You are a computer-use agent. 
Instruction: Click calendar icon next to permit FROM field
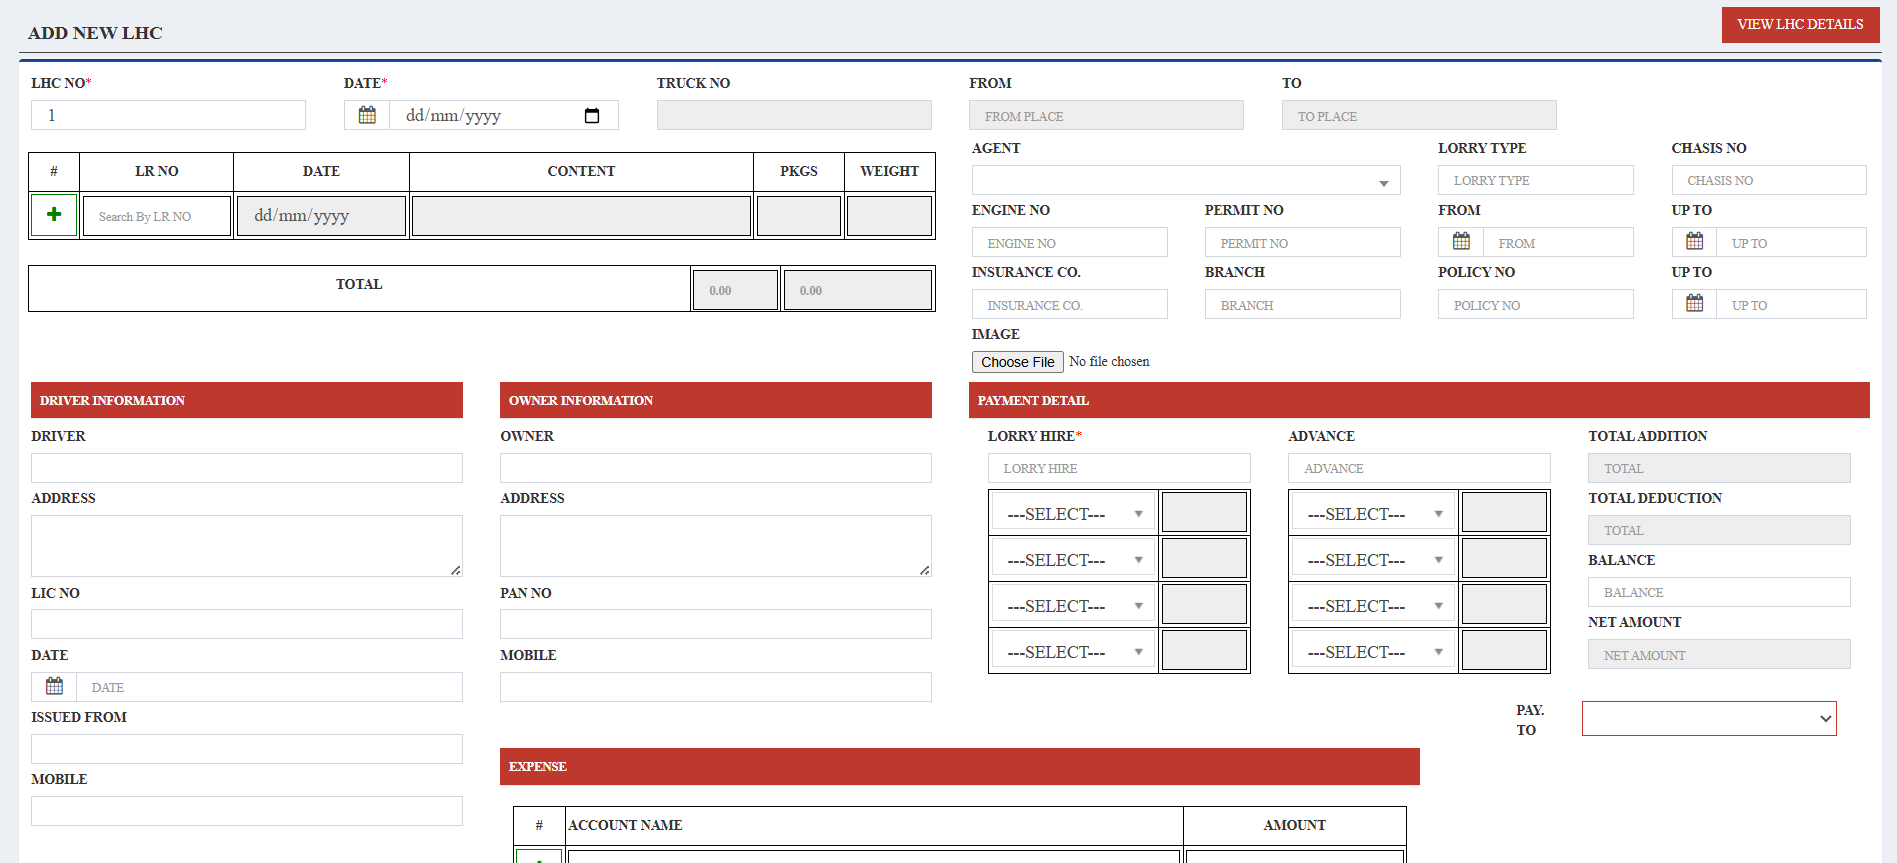point(1461,242)
